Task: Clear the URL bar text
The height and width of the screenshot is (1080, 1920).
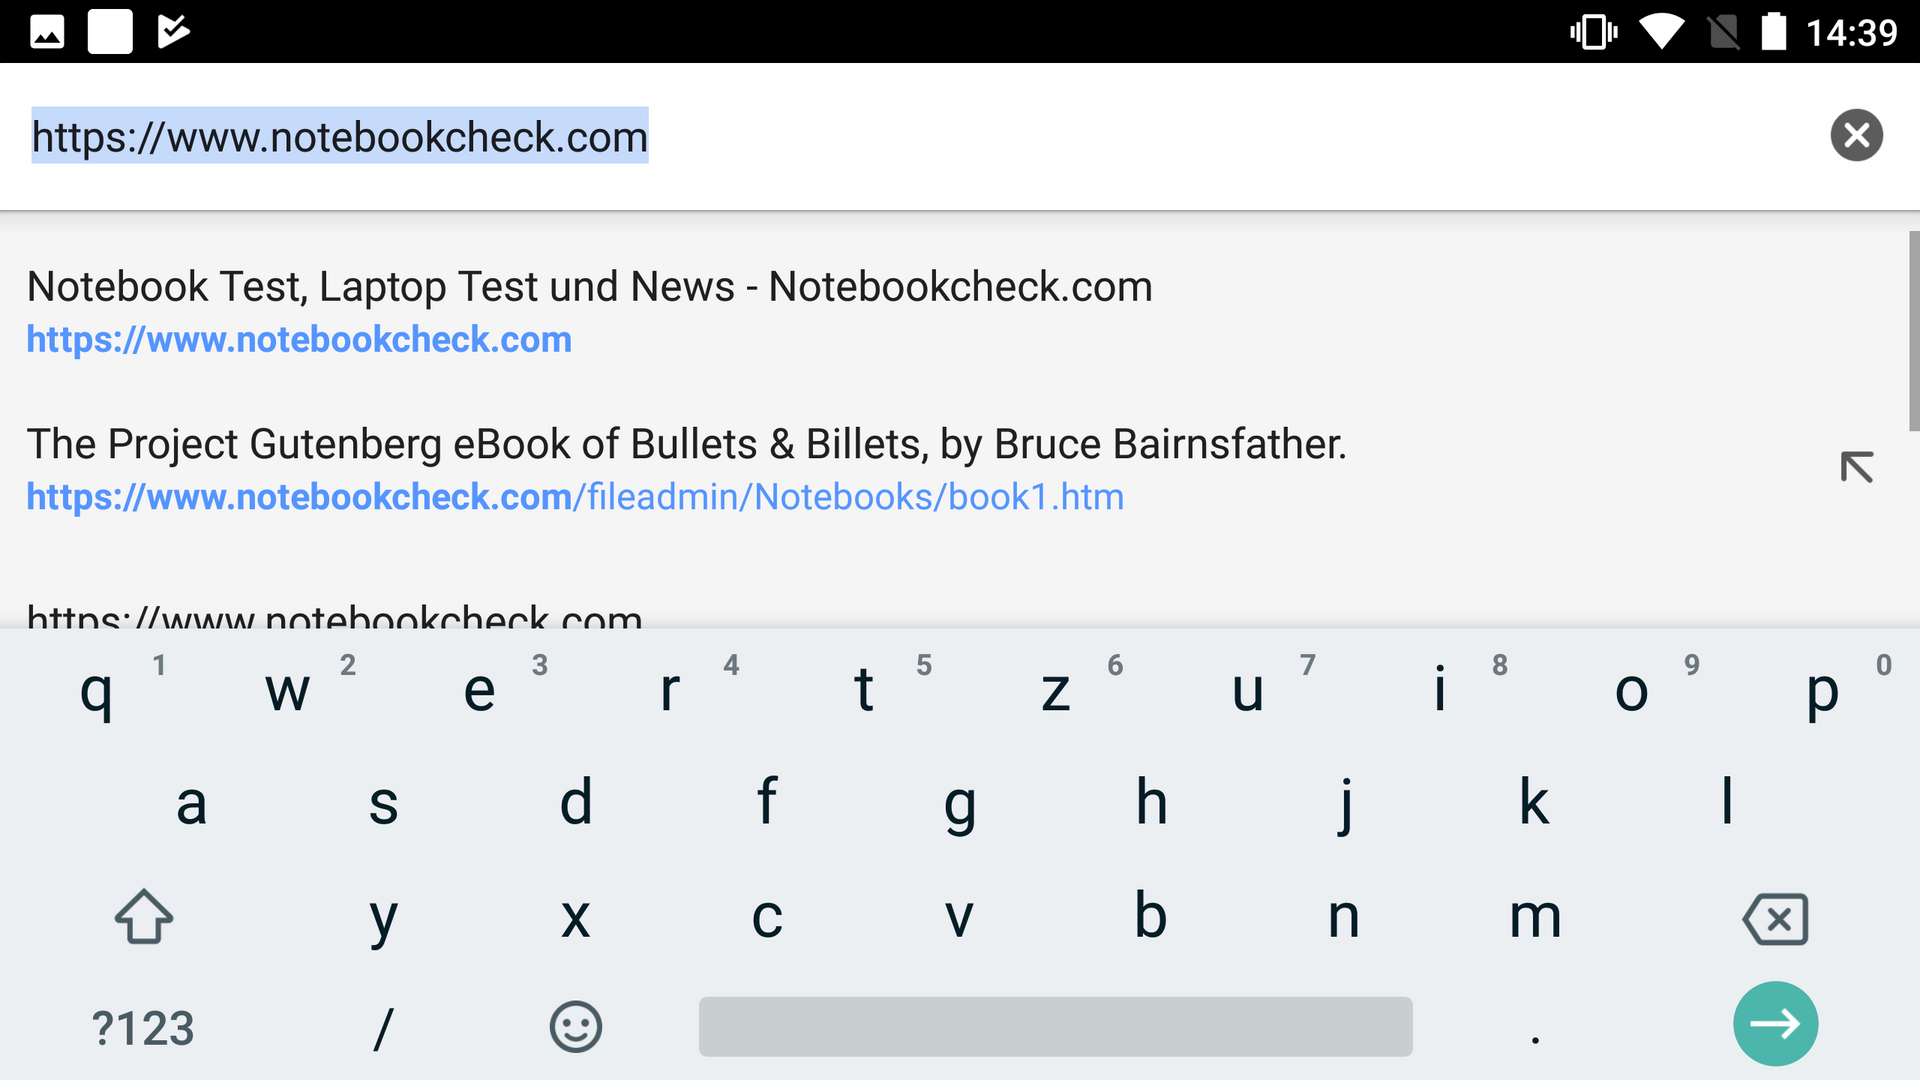Action: (1856, 136)
